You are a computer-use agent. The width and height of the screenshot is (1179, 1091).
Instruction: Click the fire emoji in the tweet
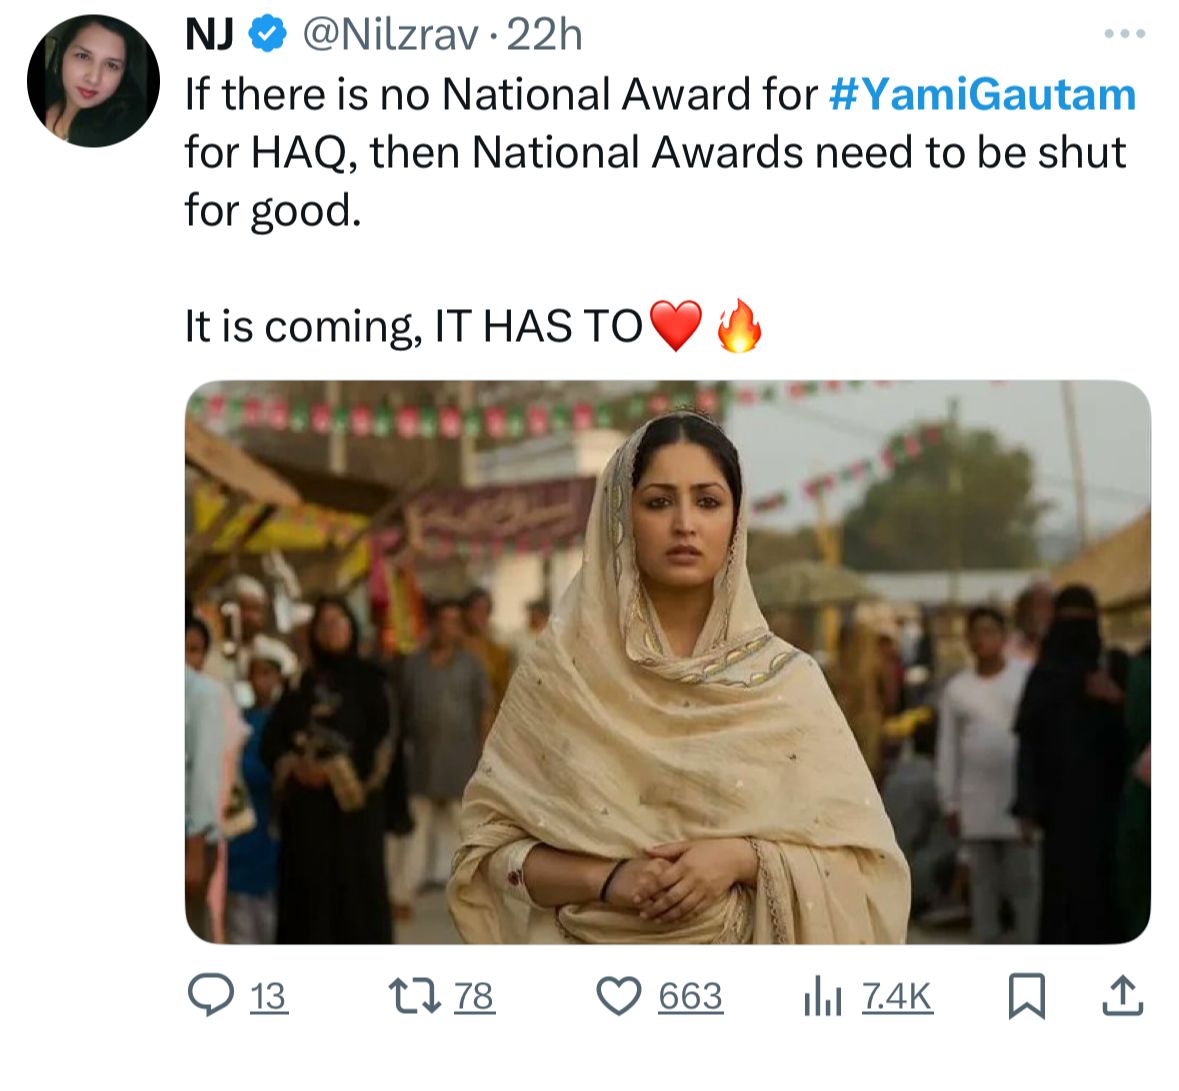click(740, 326)
